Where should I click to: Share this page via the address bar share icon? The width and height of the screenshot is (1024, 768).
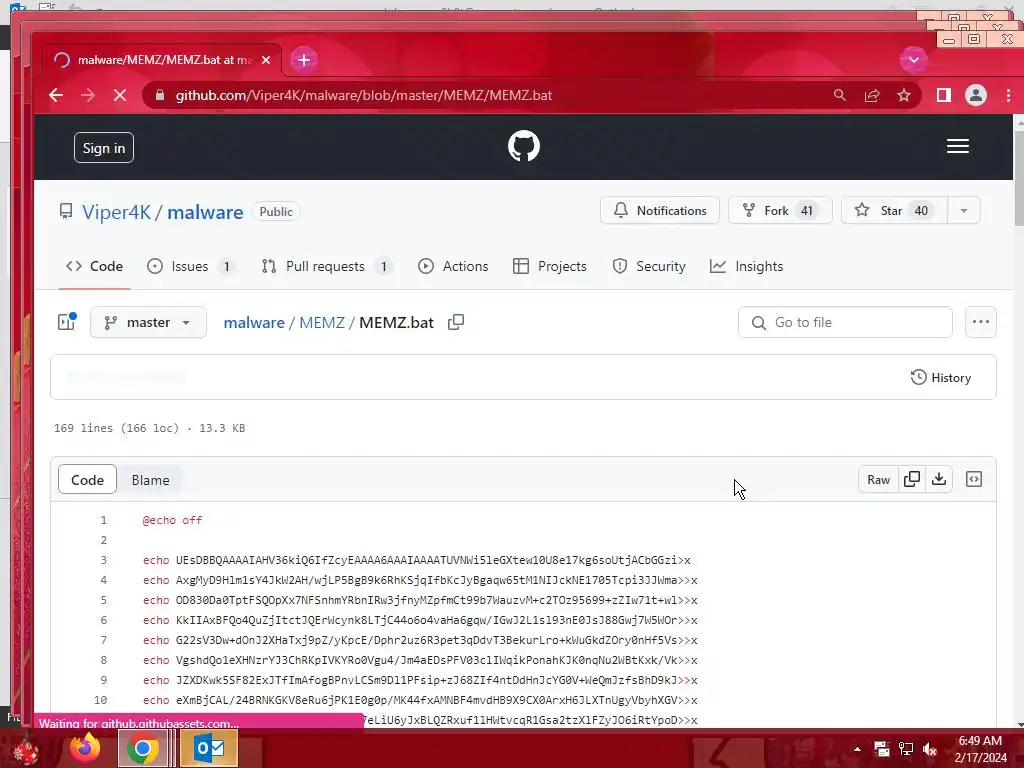point(872,95)
